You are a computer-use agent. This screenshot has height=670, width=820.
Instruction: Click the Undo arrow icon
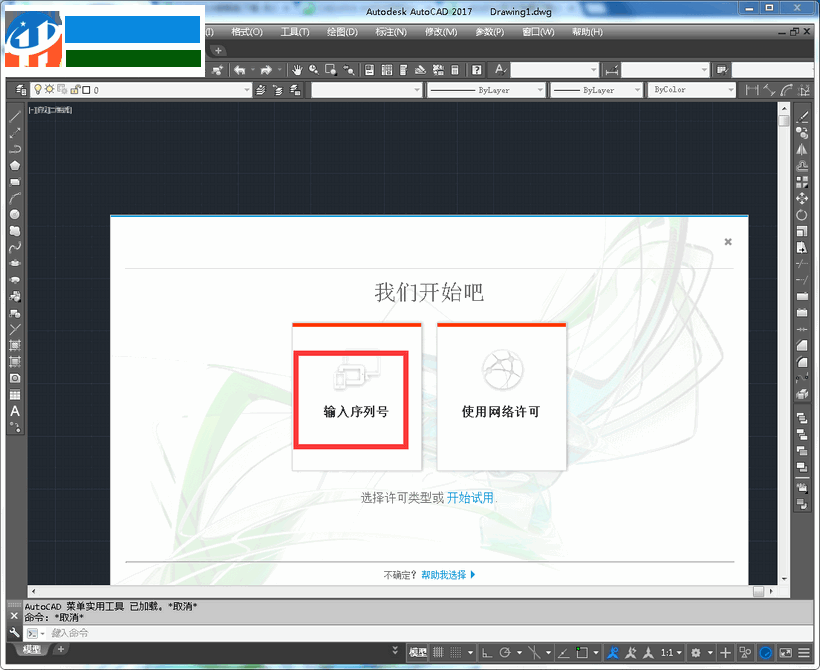coord(239,70)
